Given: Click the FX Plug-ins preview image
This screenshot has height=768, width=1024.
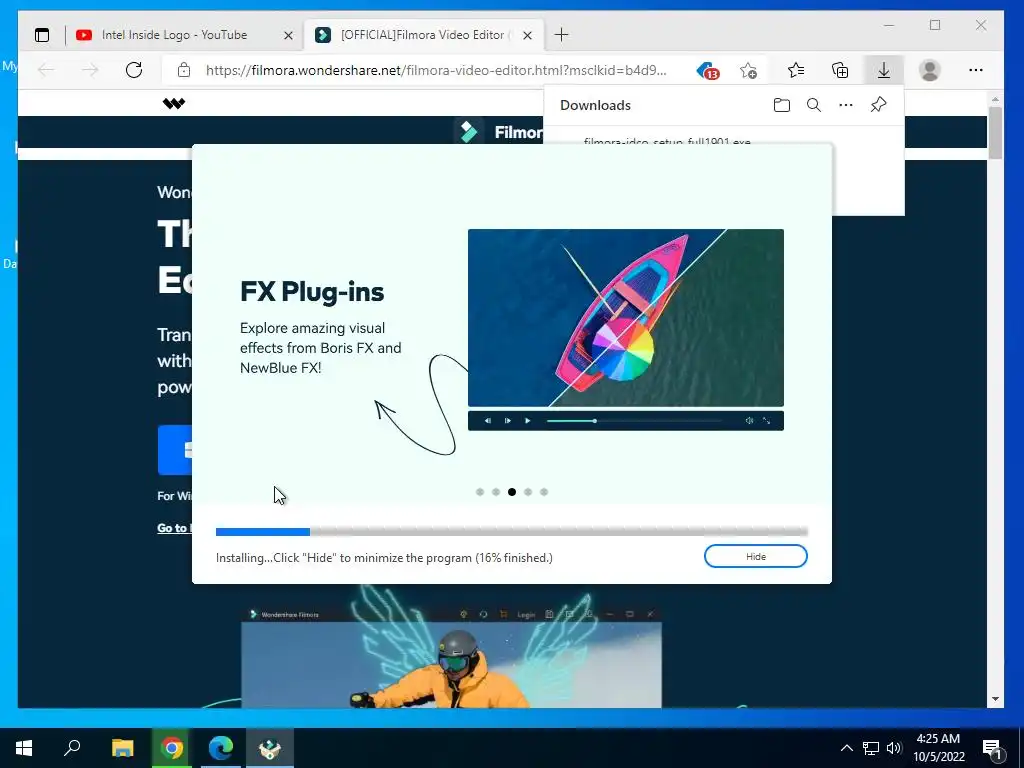Looking at the screenshot, I should click(x=626, y=317).
